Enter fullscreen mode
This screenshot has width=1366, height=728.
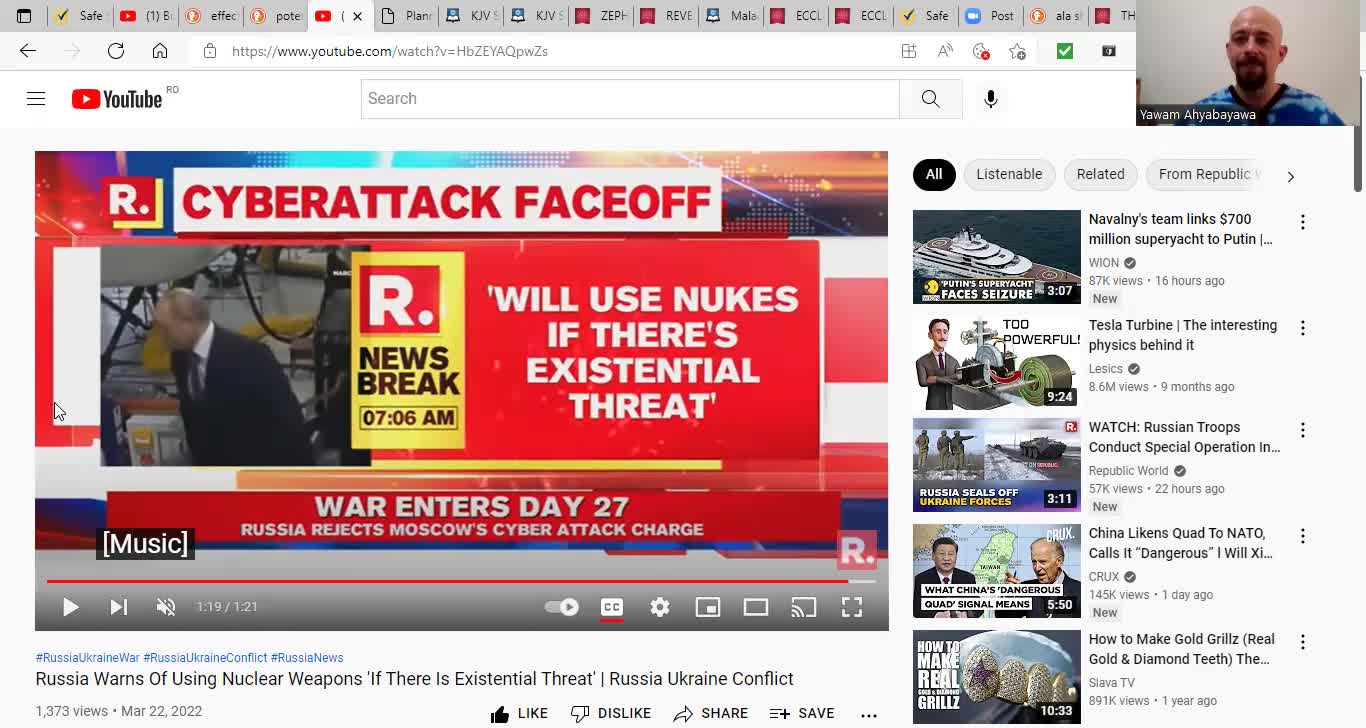(x=851, y=607)
